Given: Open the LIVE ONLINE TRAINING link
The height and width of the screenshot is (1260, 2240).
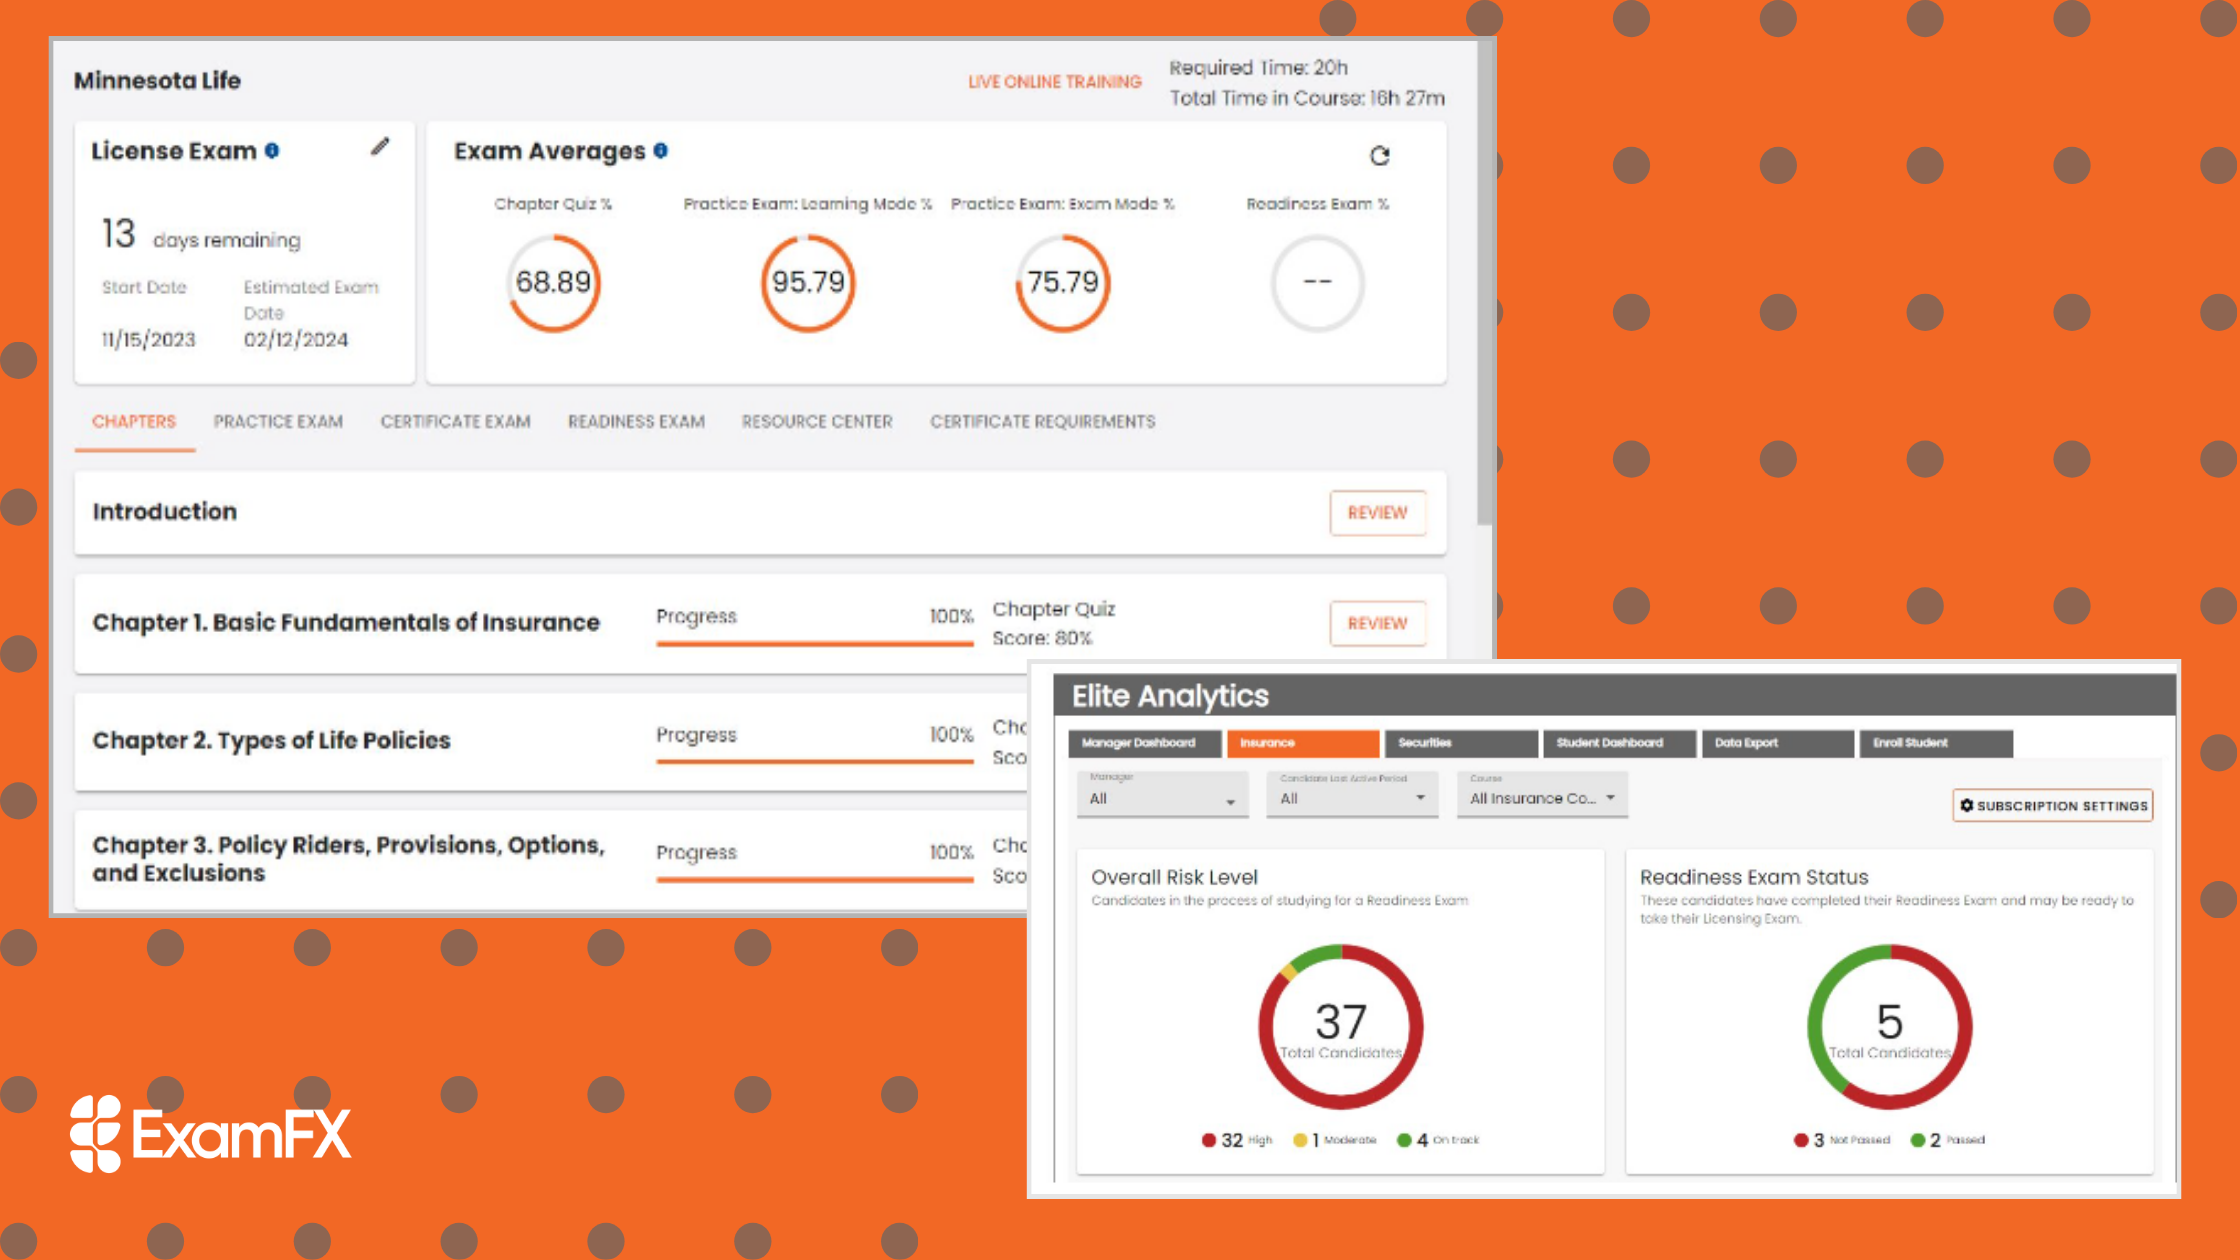Looking at the screenshot, I should click(1054, 81).
